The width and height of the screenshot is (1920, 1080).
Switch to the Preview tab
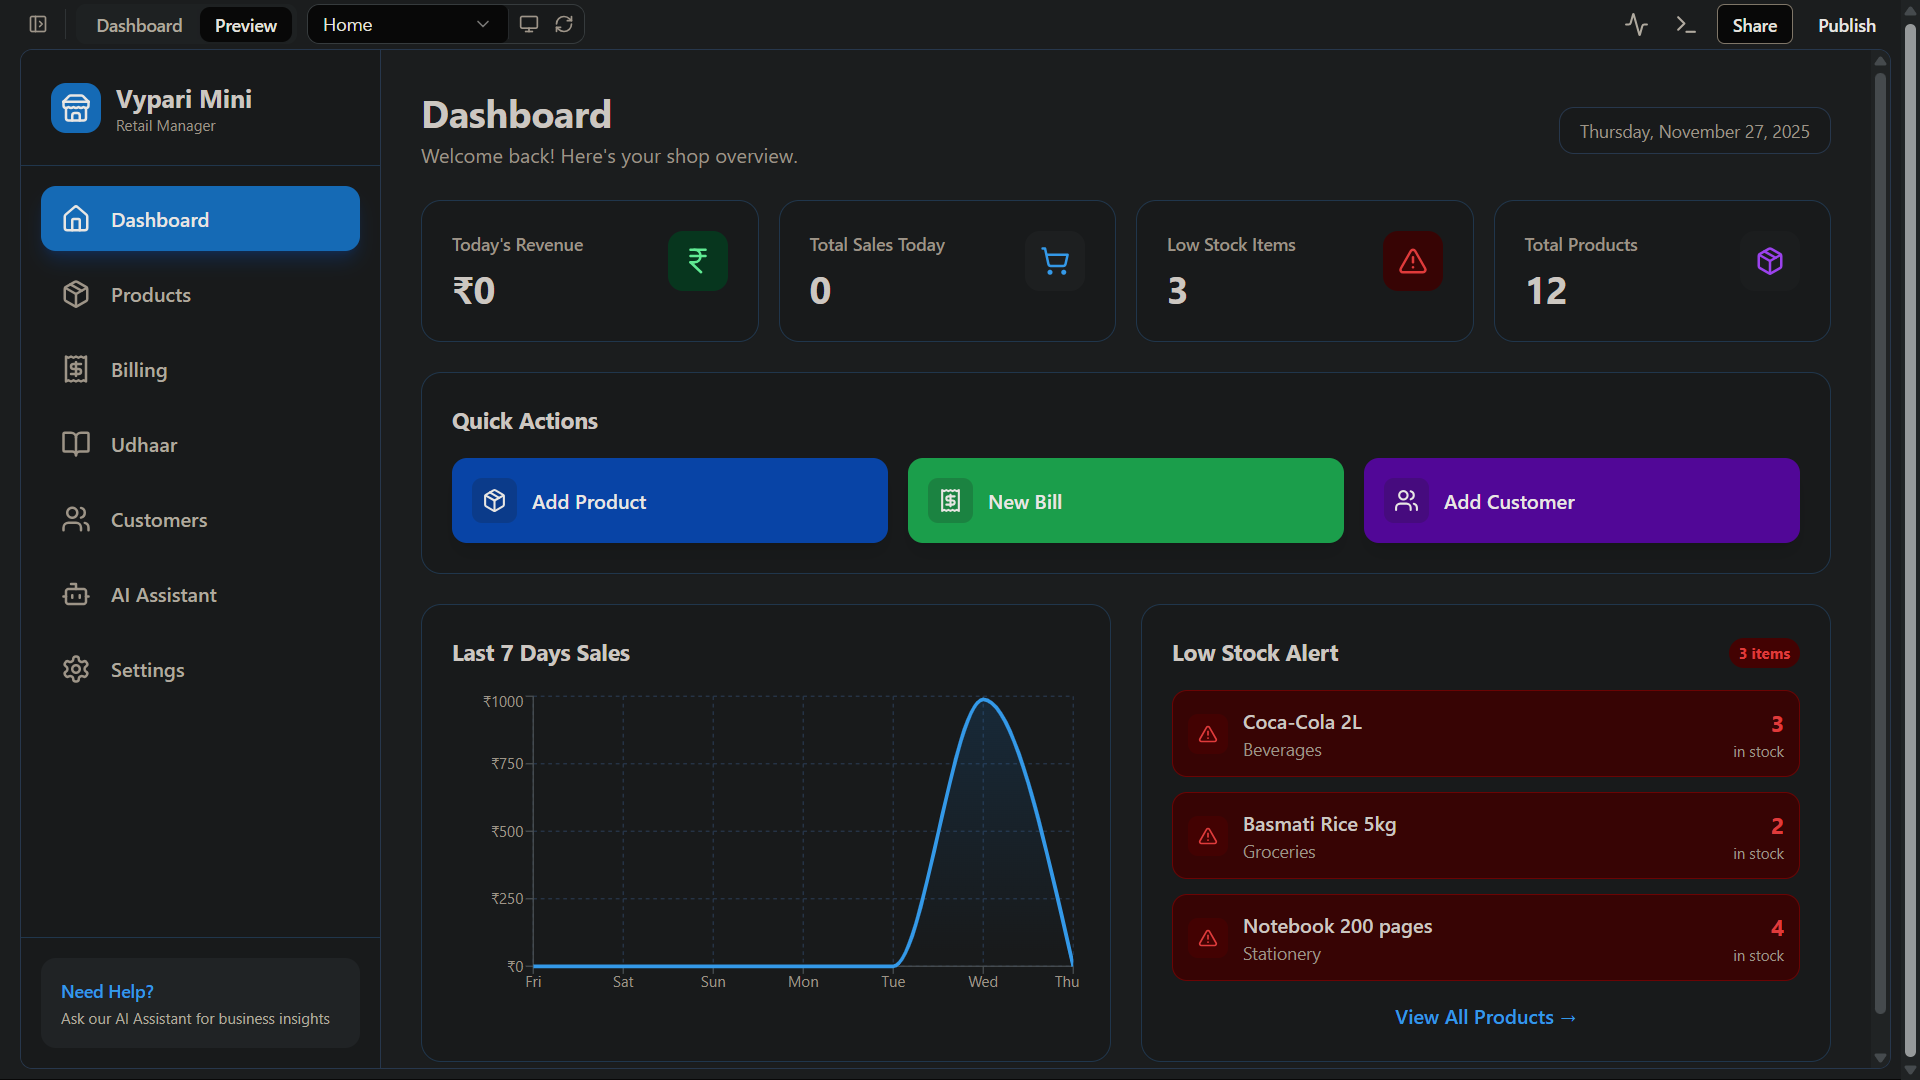tap(245, 25)
